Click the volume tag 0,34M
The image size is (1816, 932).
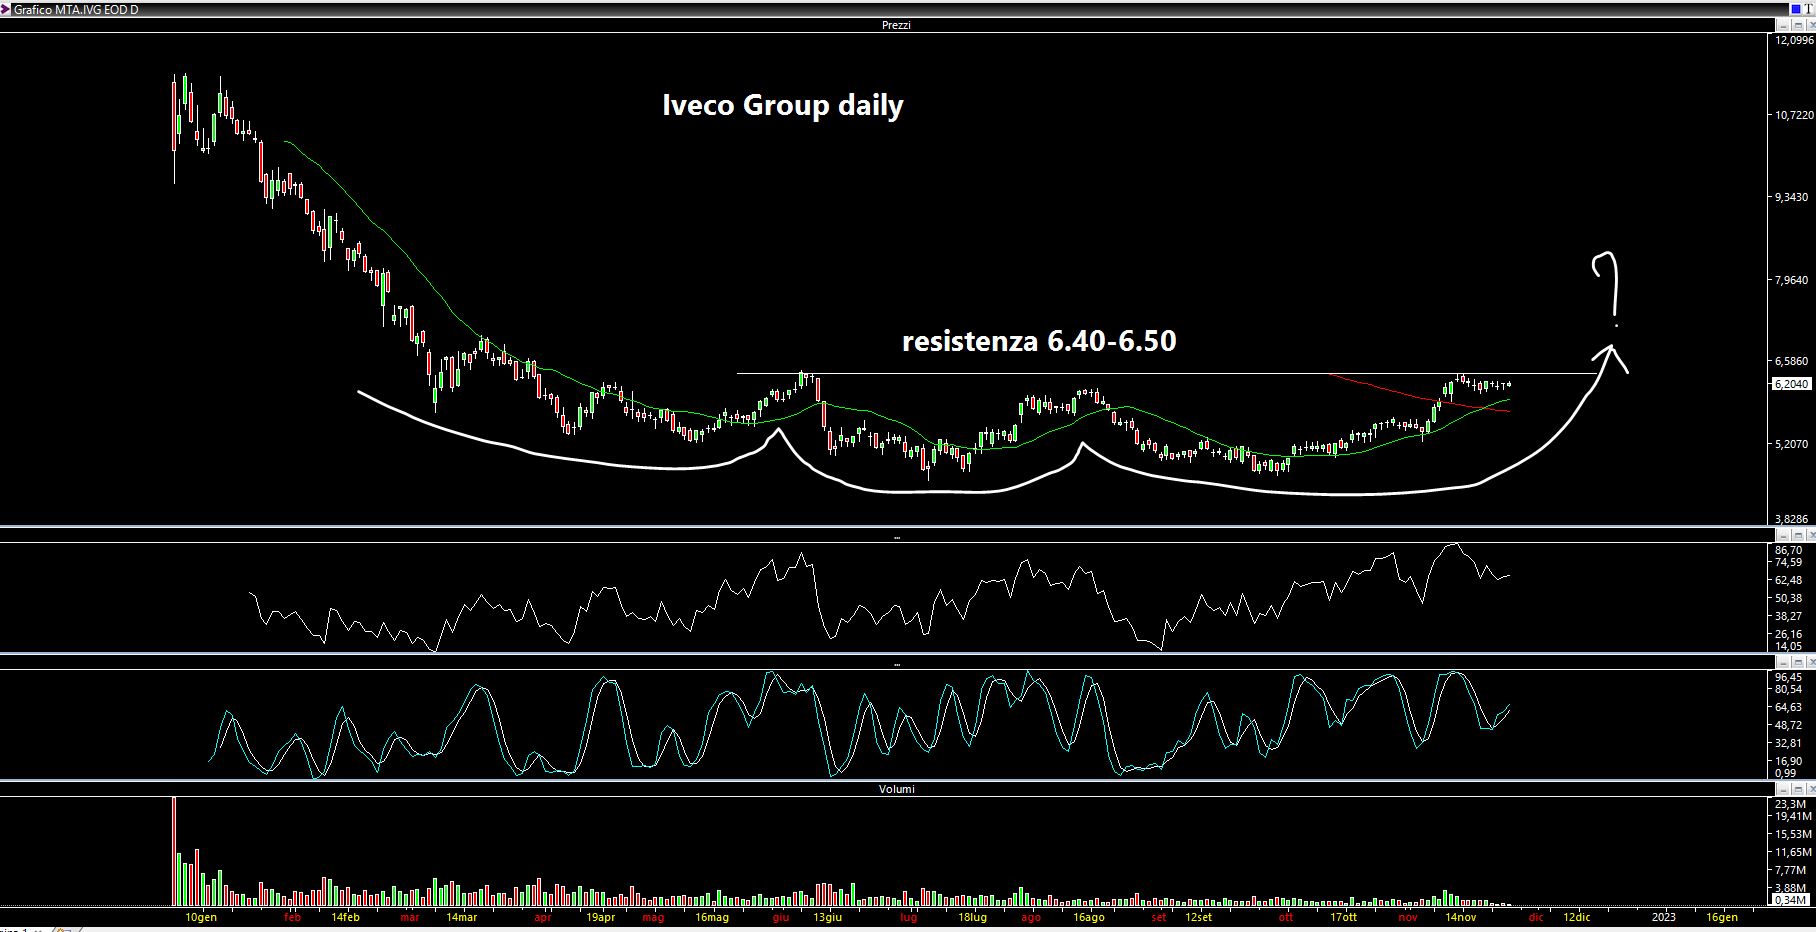coord(1789,900)
